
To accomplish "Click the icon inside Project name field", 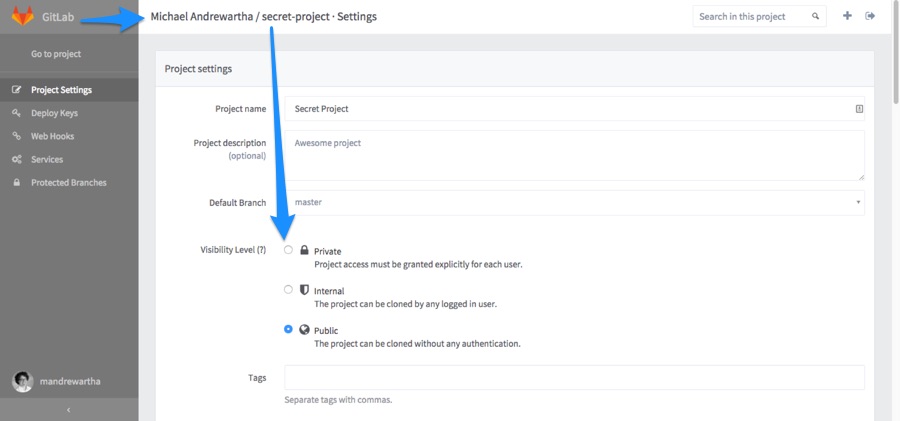I will (859, 109).
